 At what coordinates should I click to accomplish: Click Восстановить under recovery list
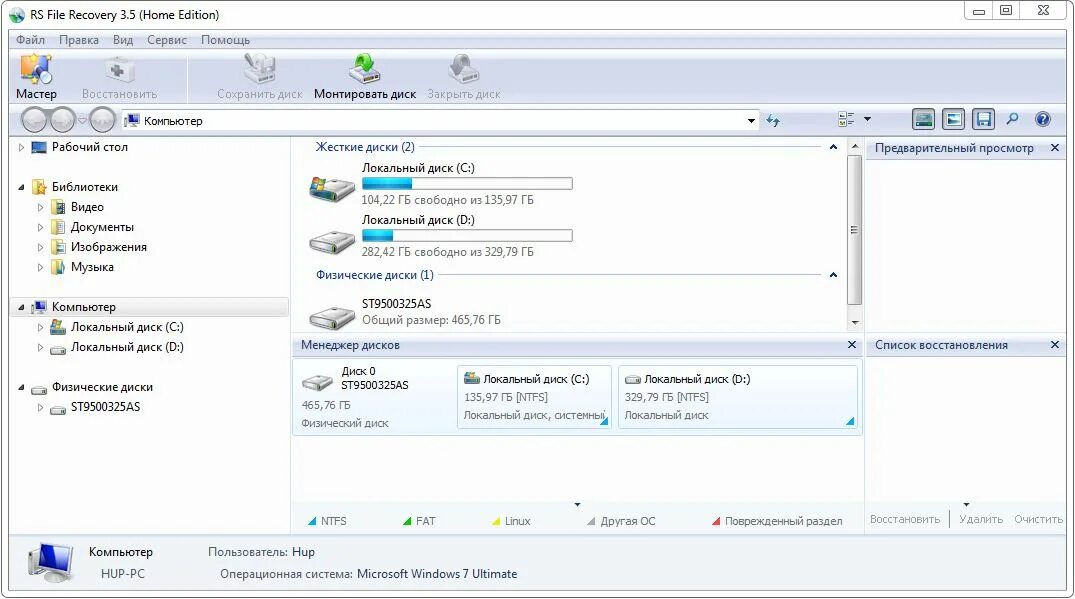tap(905, 519)
